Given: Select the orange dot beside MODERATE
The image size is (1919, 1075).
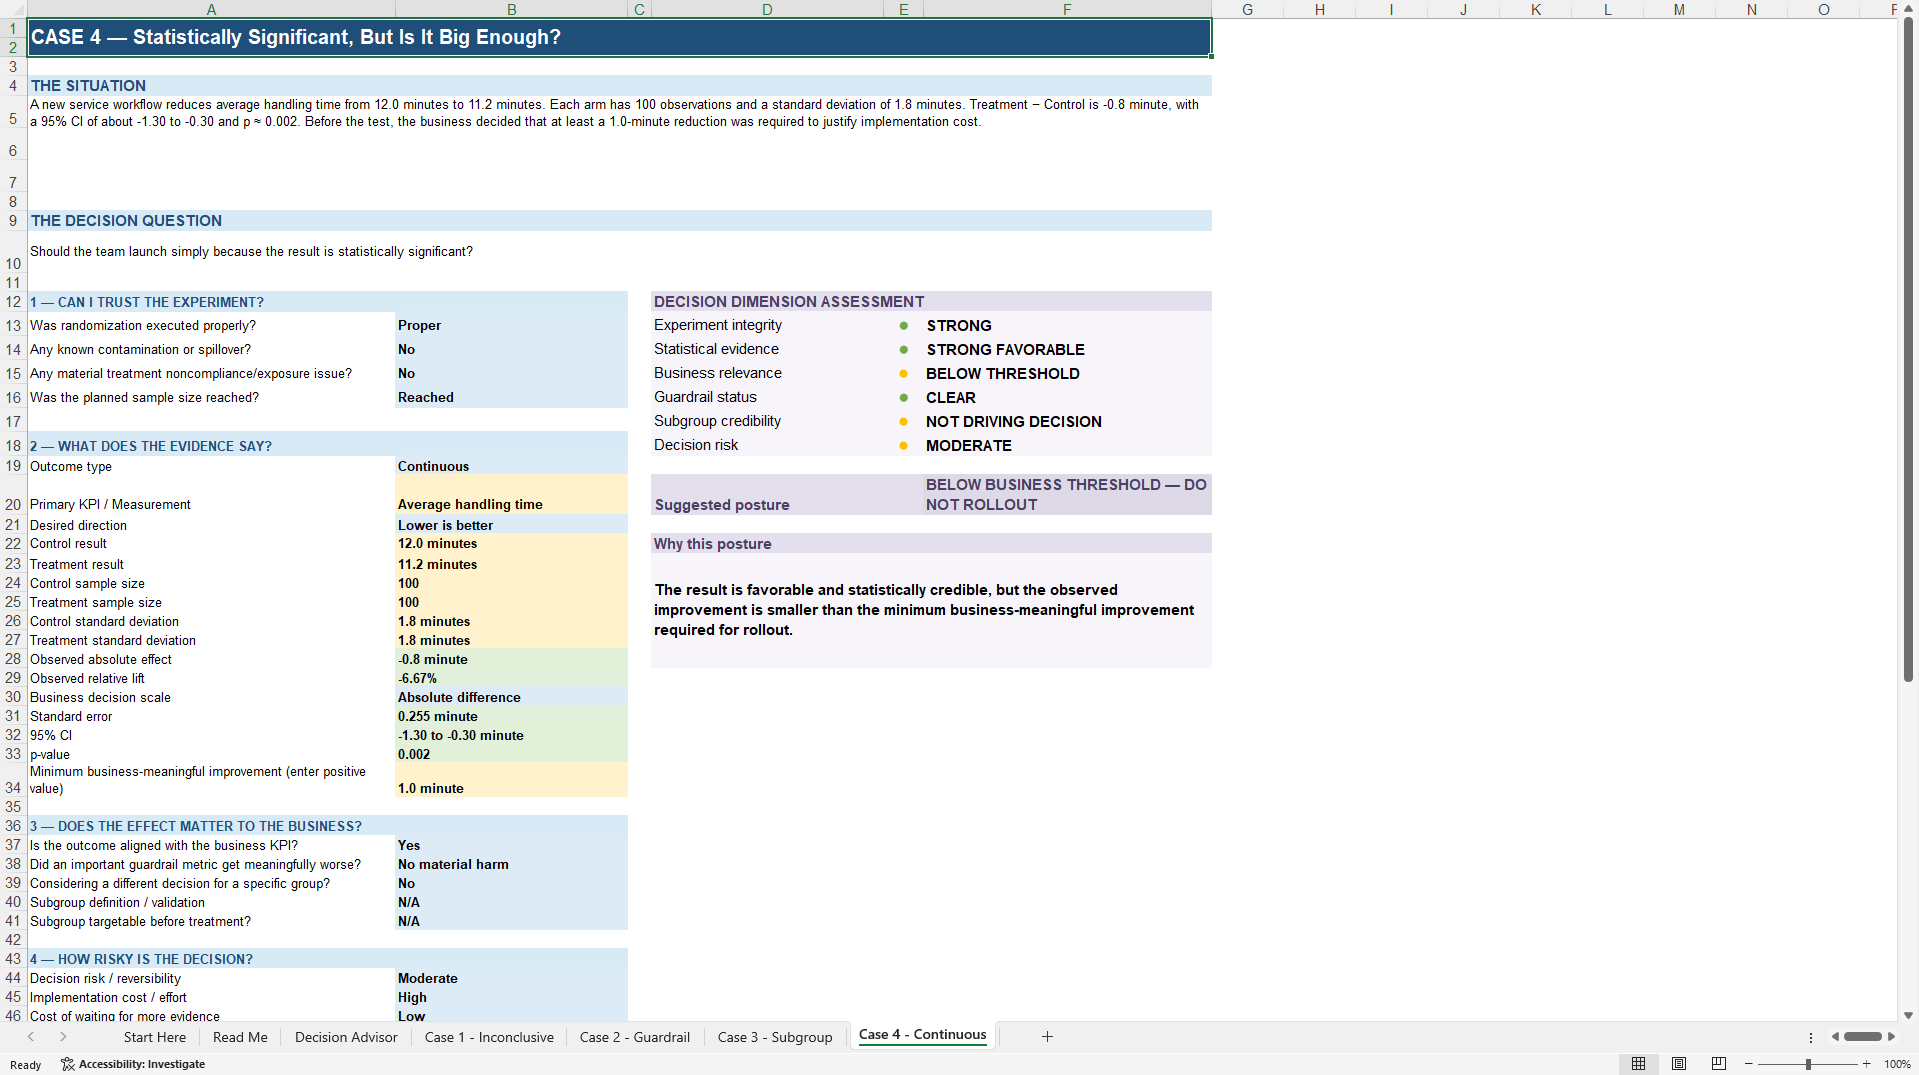Looking at the screenshot, I should click(903, 446).
